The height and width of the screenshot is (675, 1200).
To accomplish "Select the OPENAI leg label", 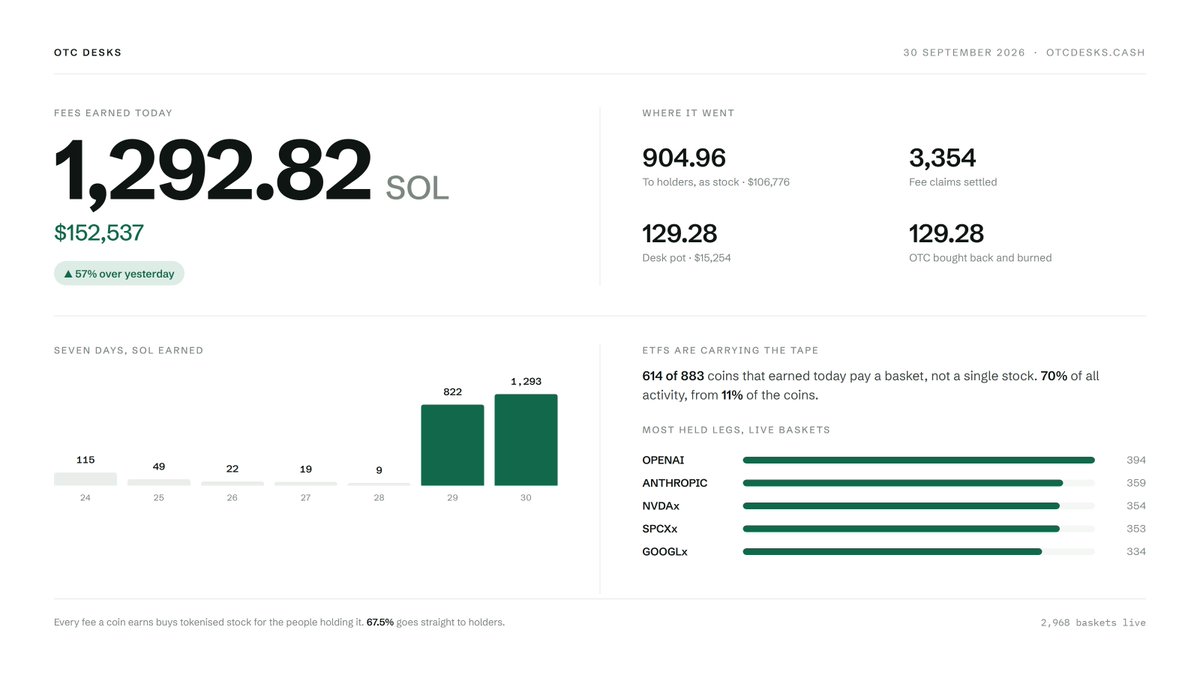I will 663,460.
